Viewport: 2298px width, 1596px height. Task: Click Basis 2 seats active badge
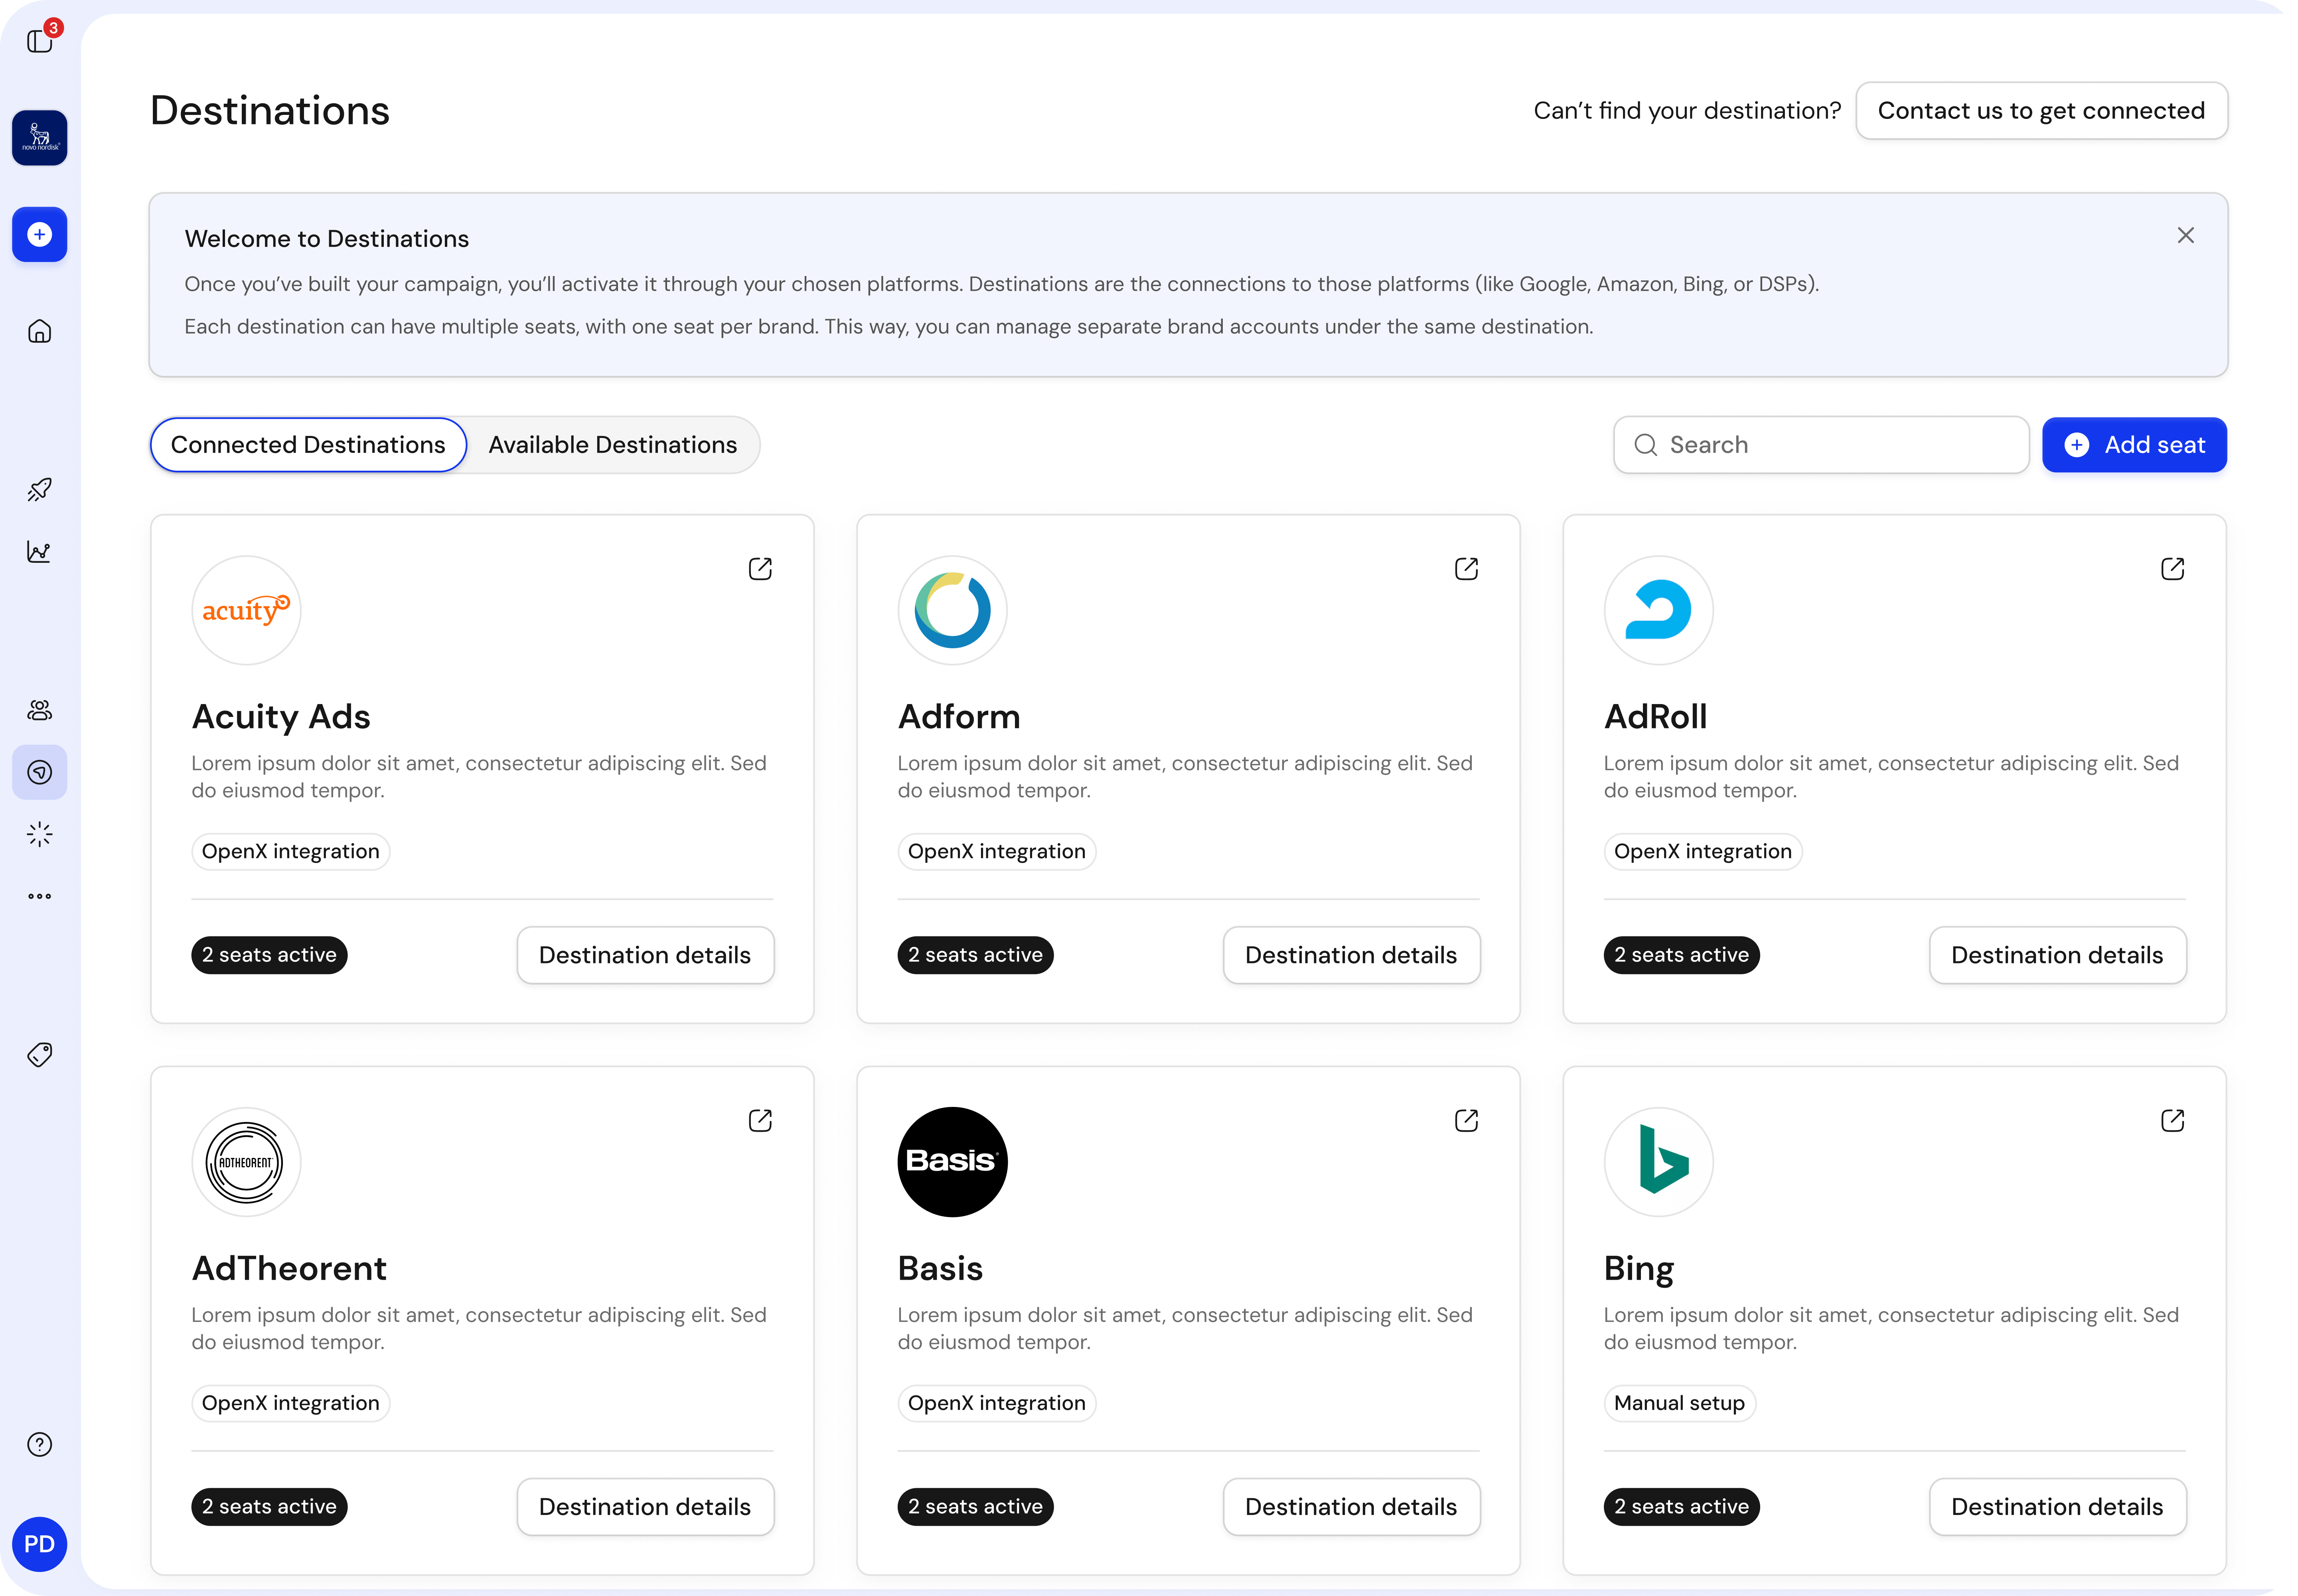click(975, 1507)
